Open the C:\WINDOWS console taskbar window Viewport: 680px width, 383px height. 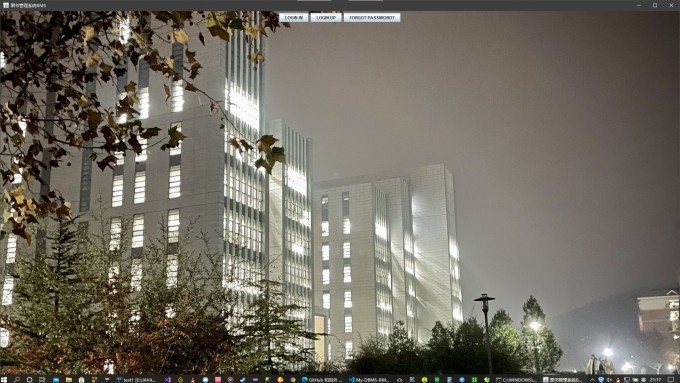coord(517,380)
